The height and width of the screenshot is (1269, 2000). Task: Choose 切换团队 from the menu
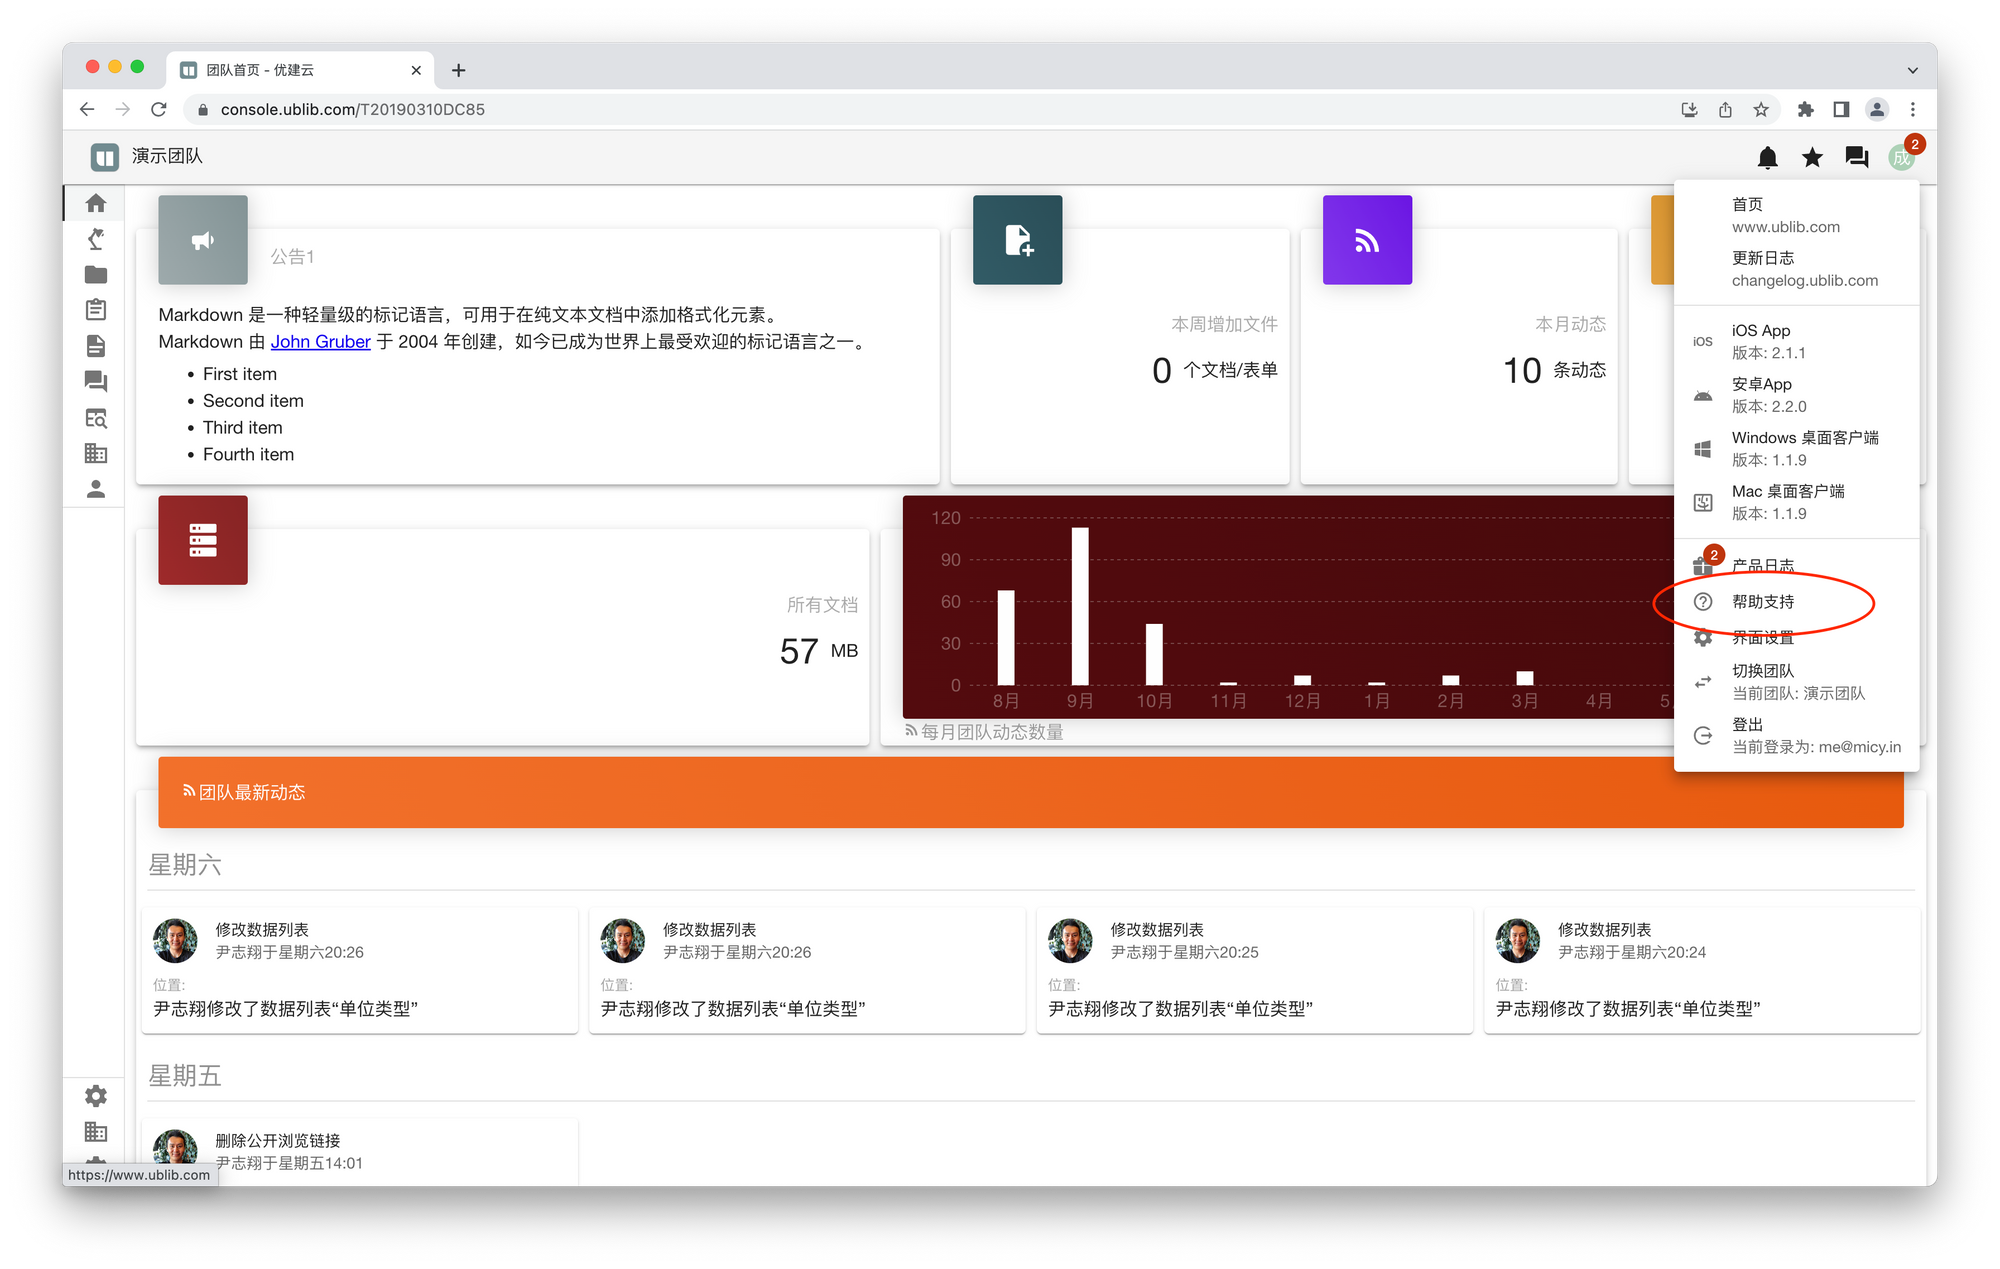(1762, 681)
